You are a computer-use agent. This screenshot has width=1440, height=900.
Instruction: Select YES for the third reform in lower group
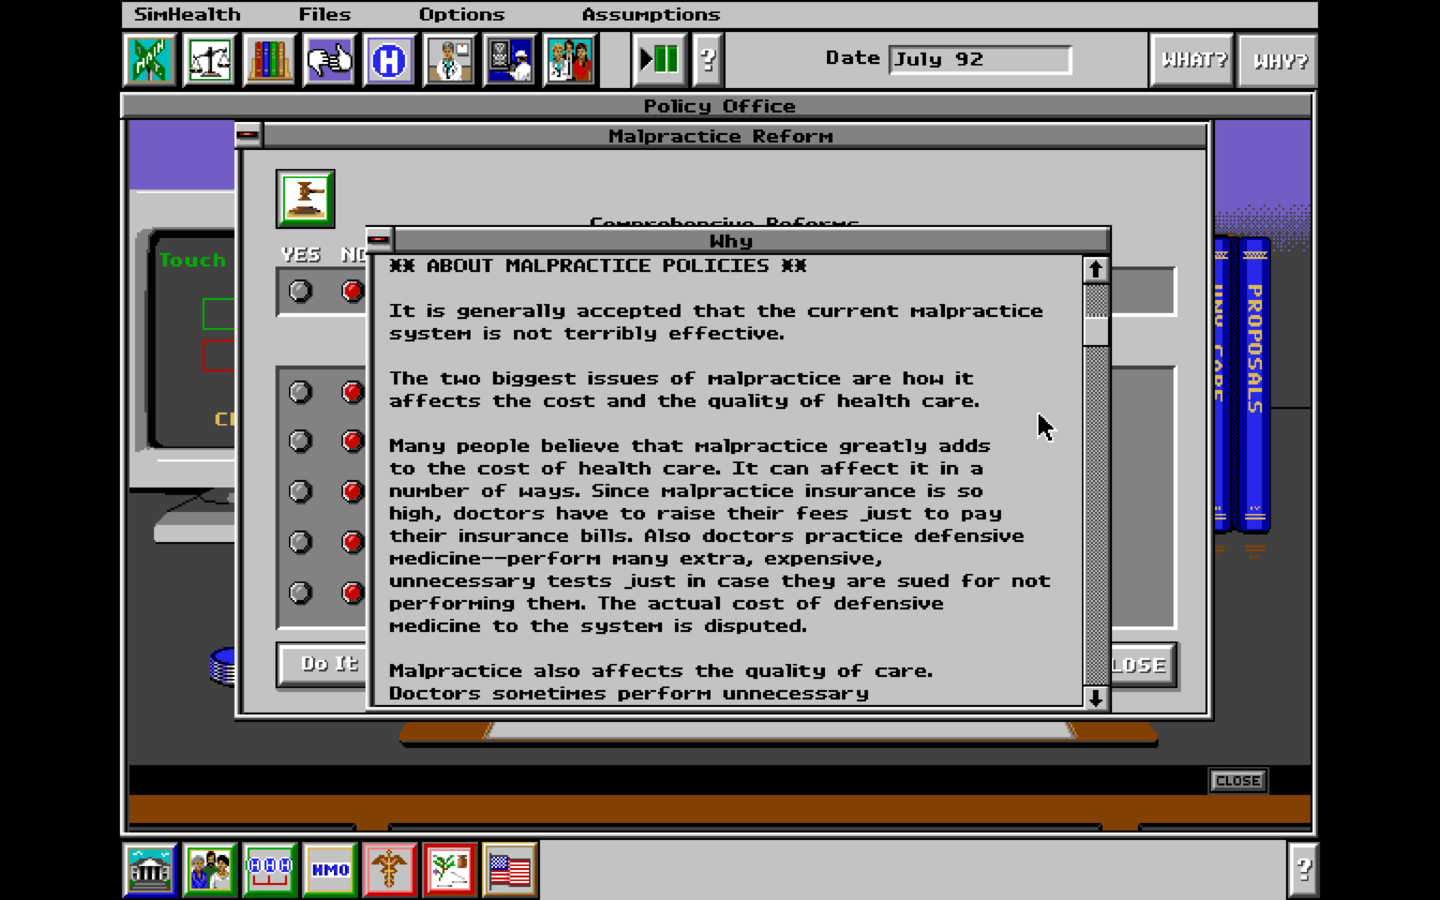300,492
